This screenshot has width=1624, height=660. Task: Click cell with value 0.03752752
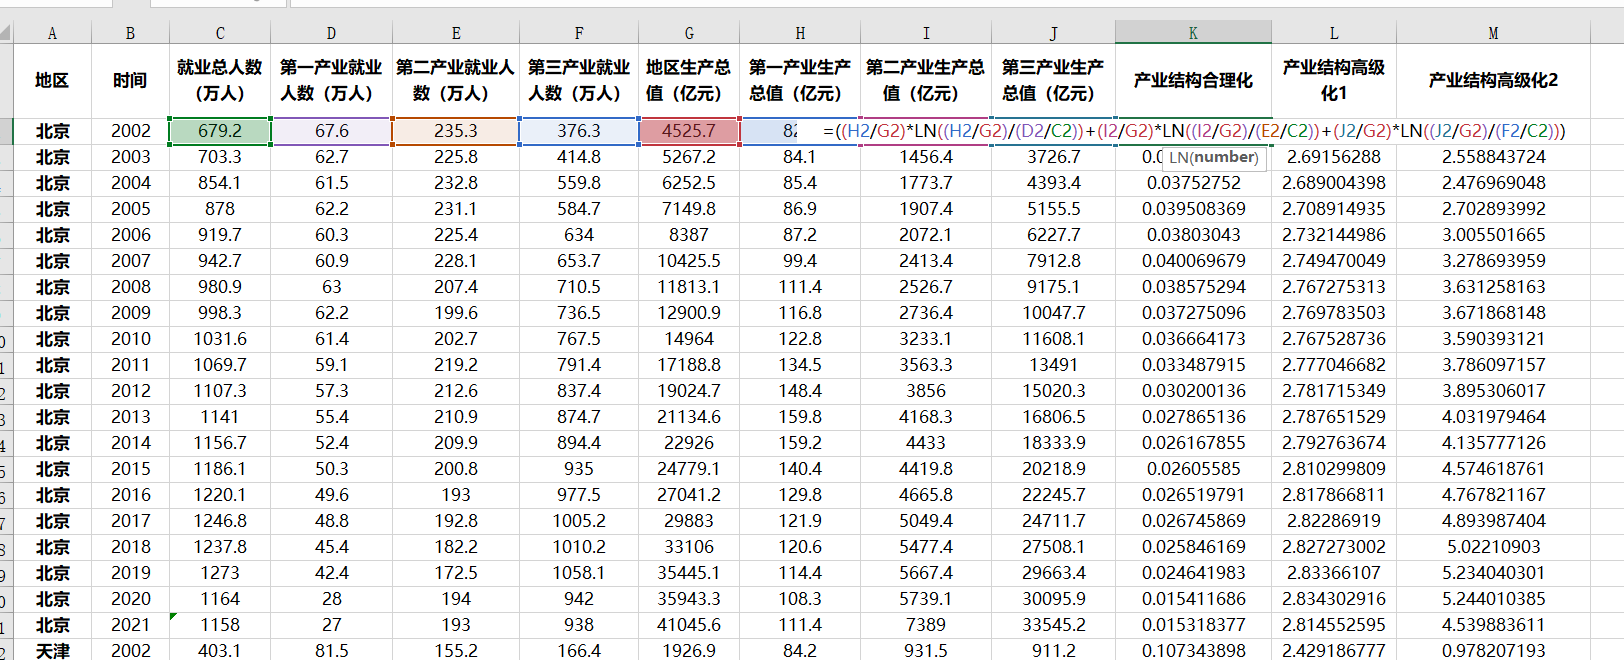[1193, 183]
